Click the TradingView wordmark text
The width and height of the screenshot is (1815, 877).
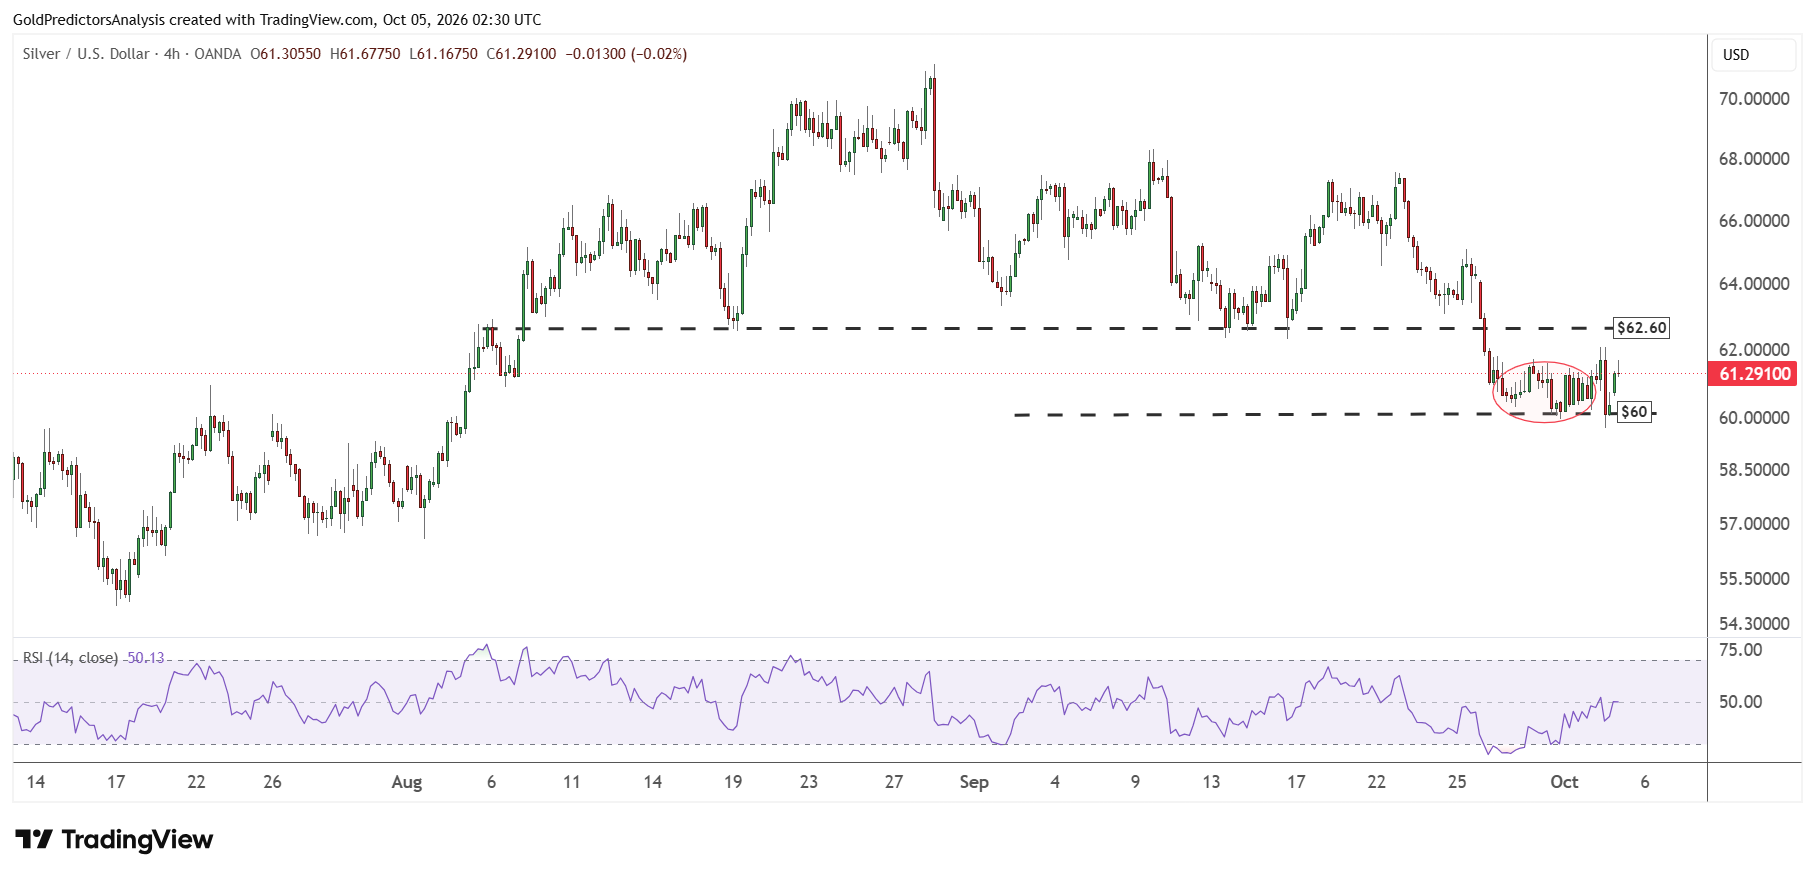(137, 839)
